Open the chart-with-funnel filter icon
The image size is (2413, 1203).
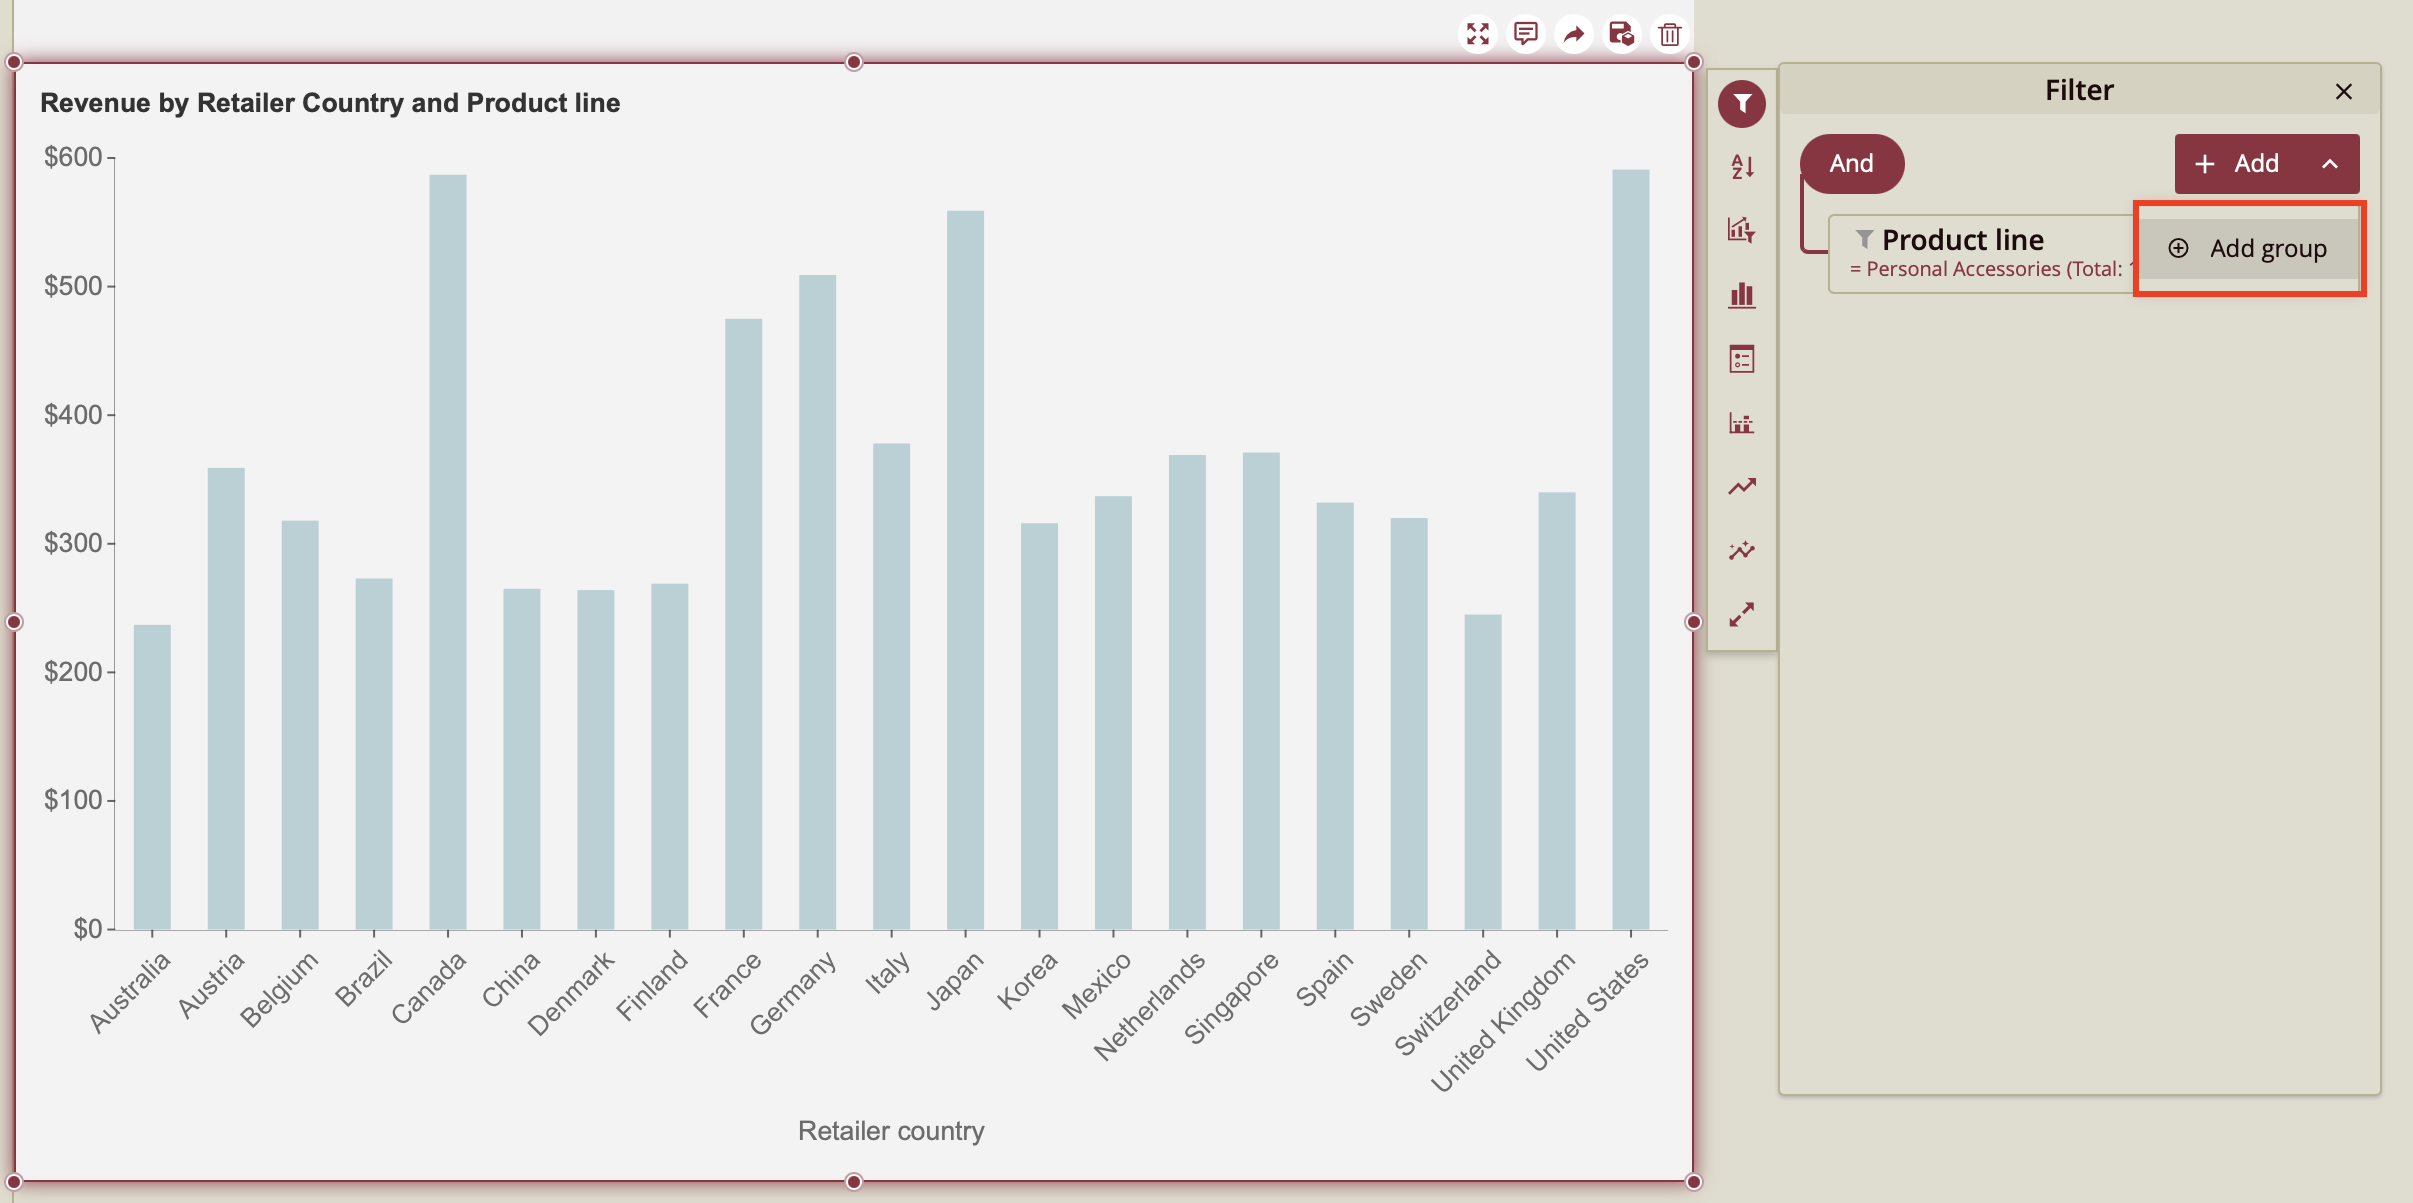[1742, 230]
